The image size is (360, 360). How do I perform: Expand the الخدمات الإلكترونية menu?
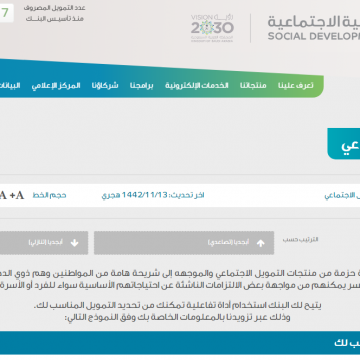click(x=197, y=86)
